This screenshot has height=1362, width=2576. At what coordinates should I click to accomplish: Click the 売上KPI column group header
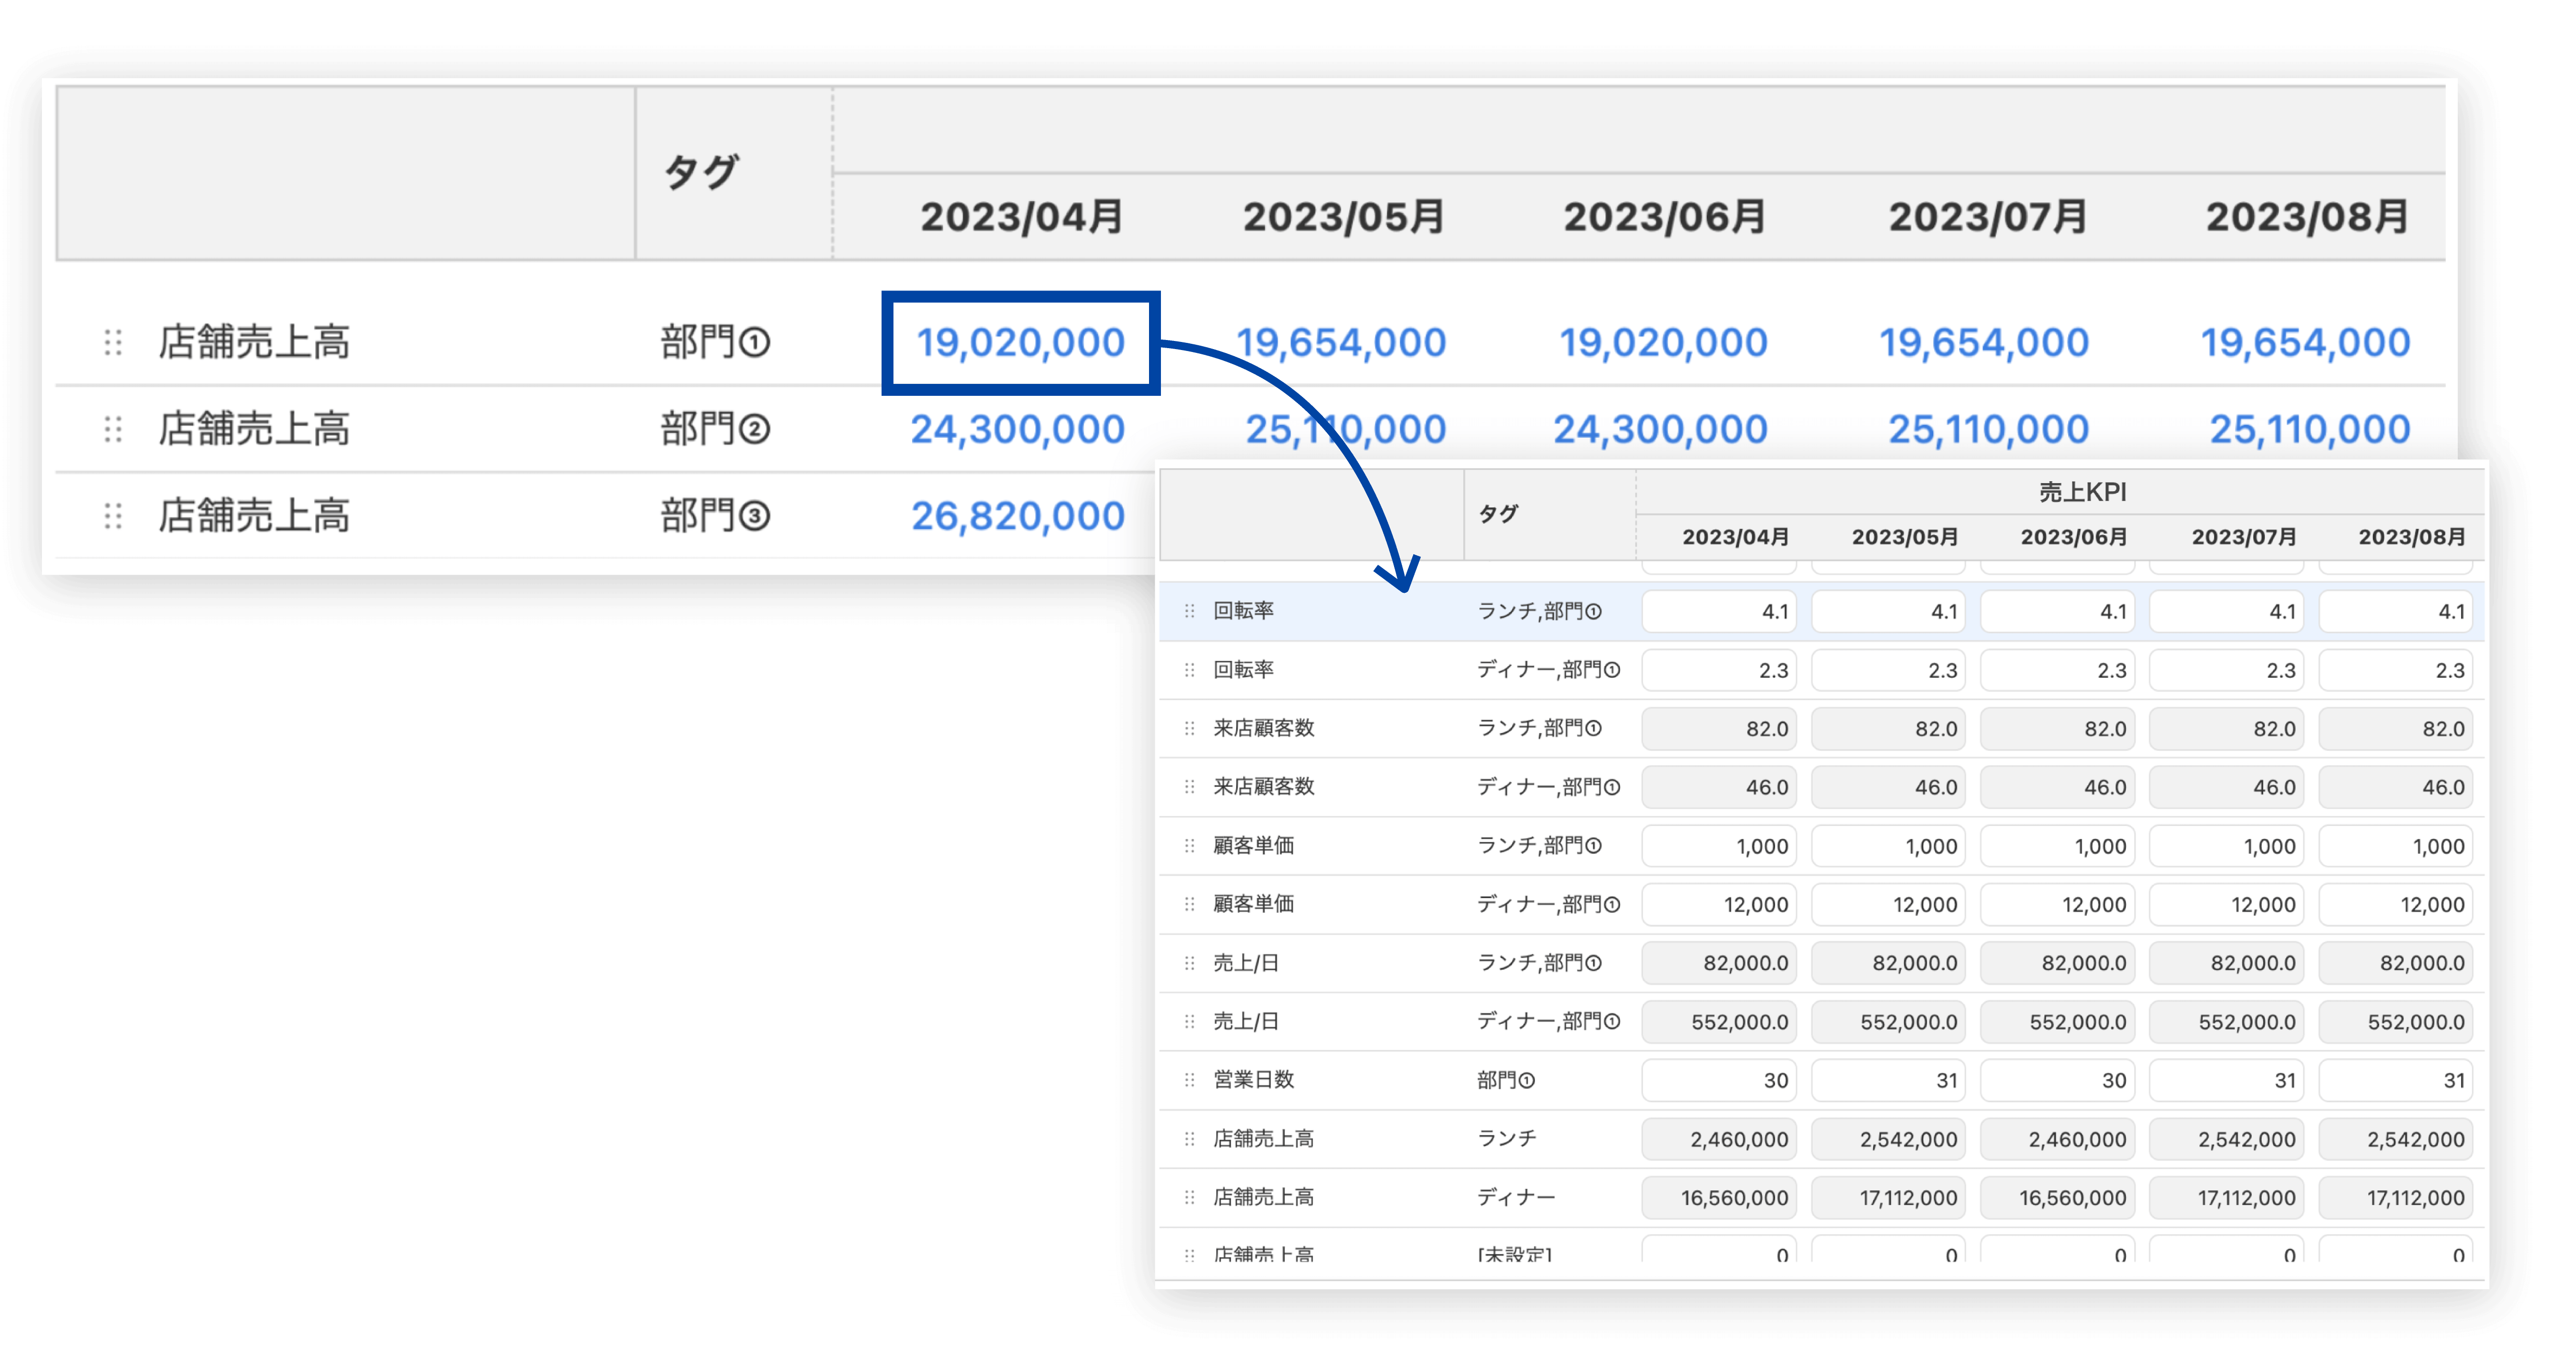point(2082,492)
